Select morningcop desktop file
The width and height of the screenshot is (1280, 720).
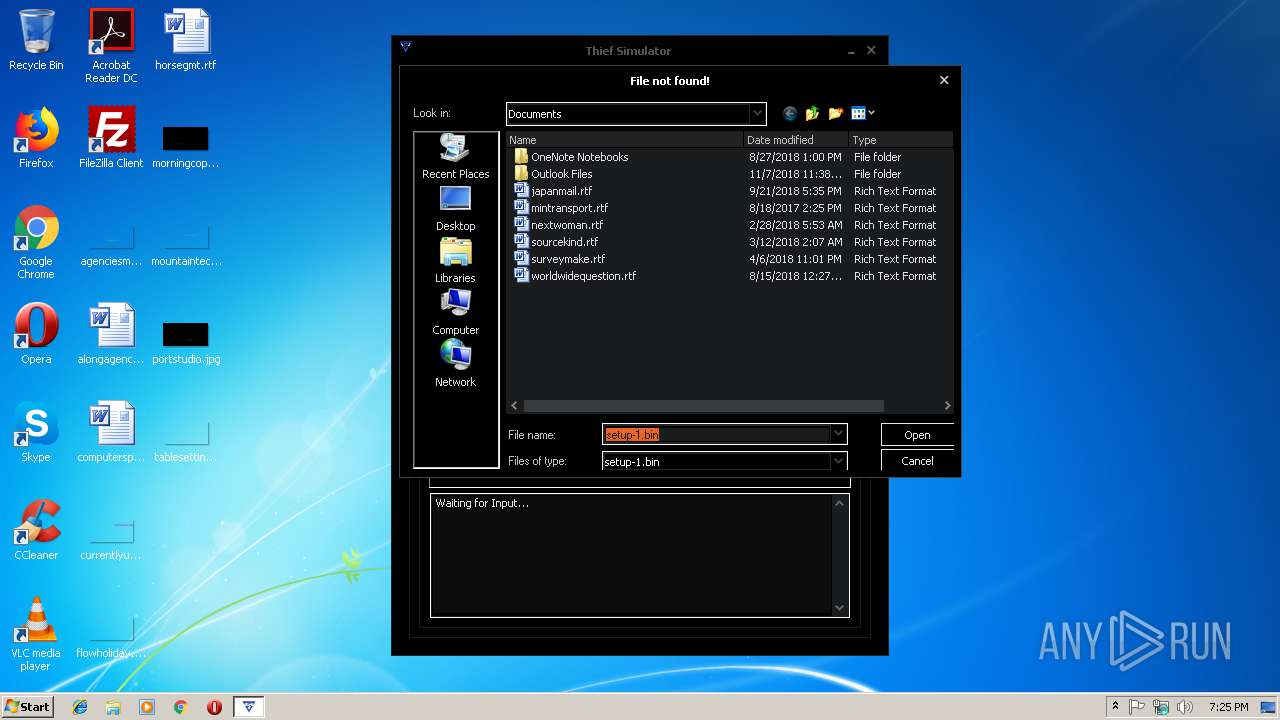[x=186, y=147]
